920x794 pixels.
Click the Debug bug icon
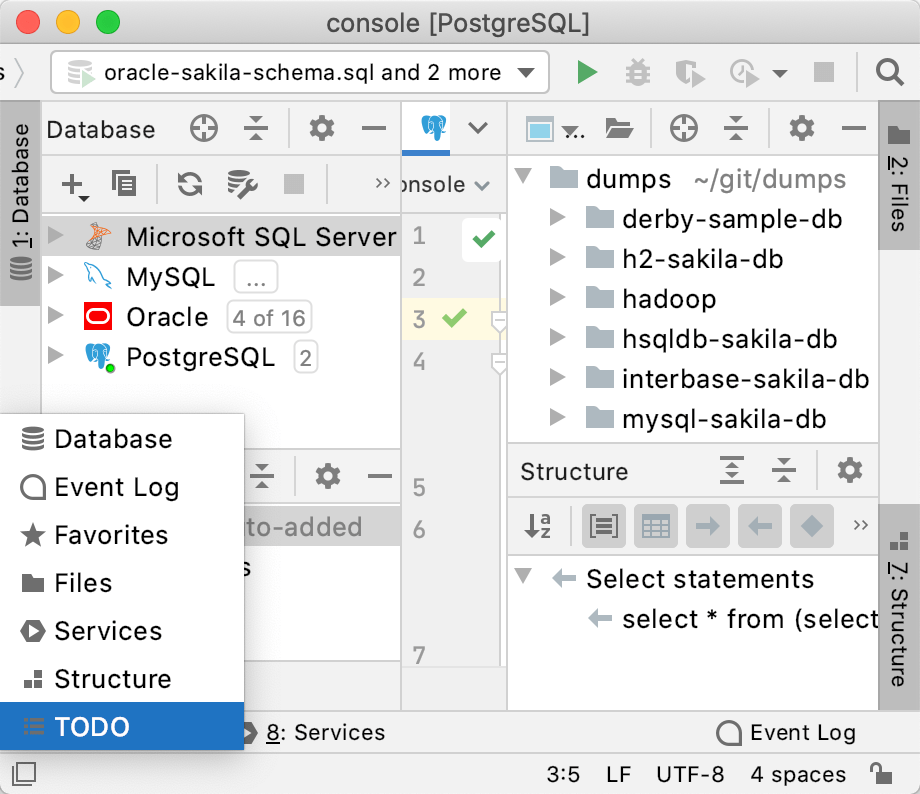[x=637, y=73]
